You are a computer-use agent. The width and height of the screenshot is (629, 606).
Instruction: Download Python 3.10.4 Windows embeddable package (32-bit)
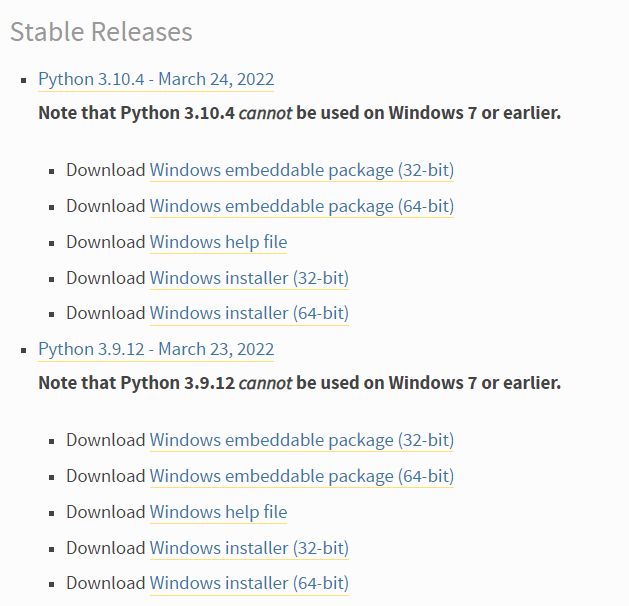pyautogui.click(x=302, y=170)
